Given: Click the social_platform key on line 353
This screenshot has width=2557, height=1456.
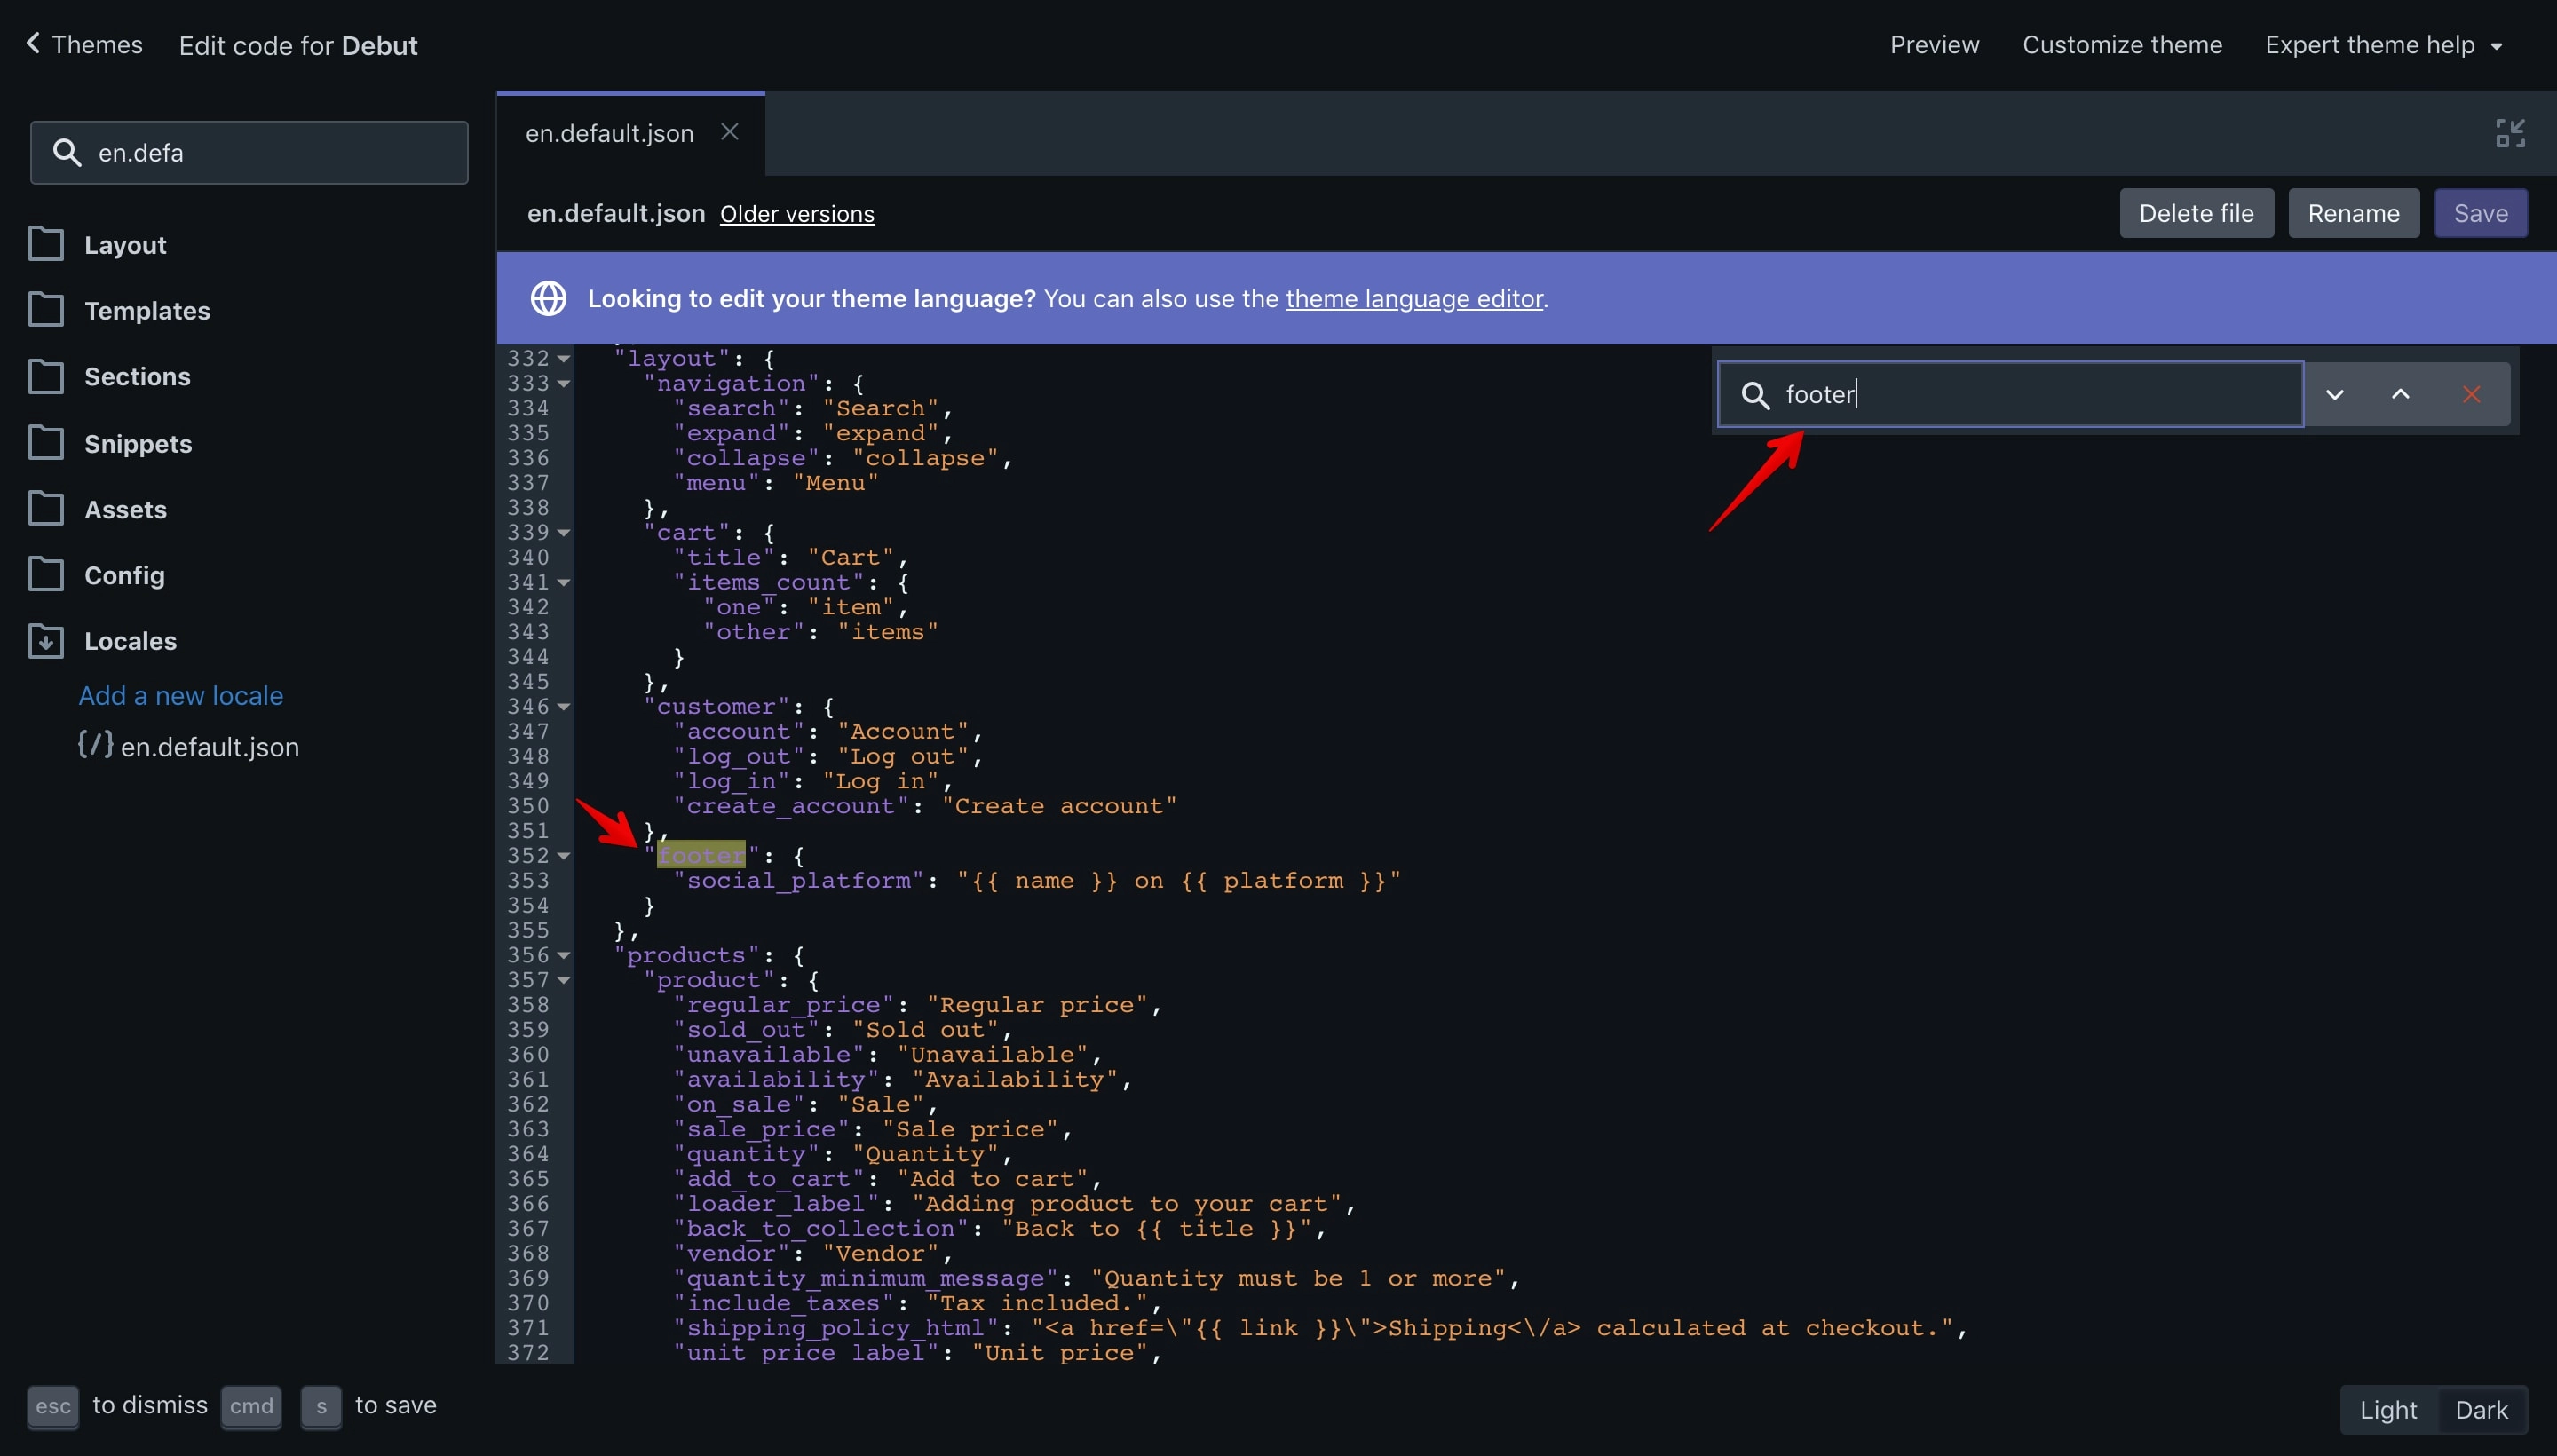Looking at the screenshot, I should [798, 880].
